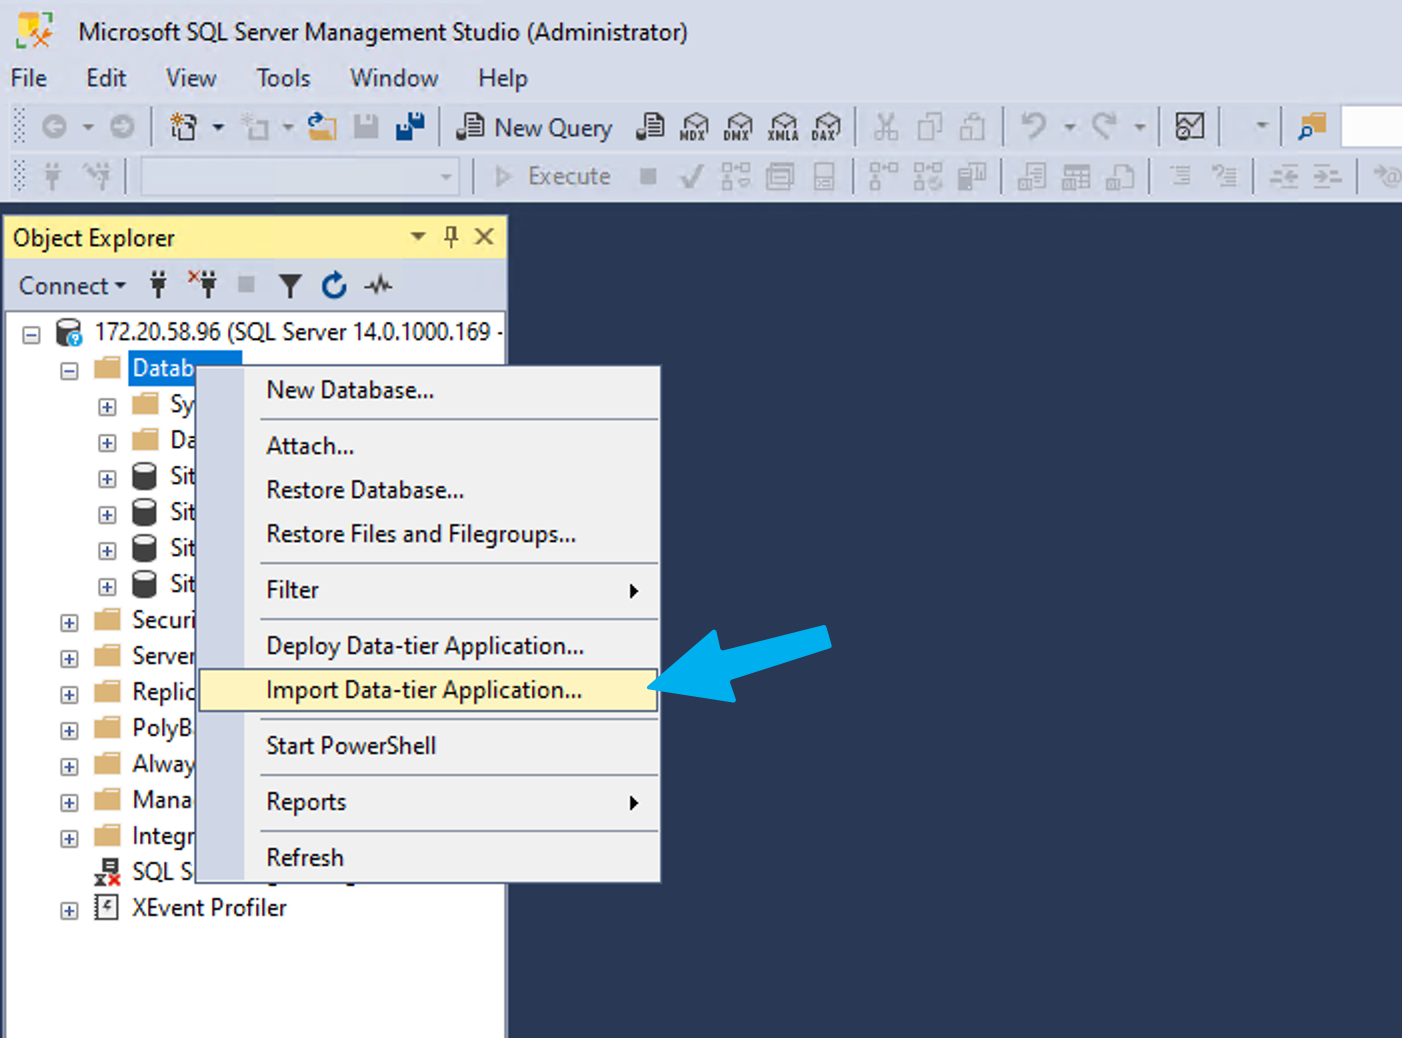Open the Tools menu

point(283,78)
